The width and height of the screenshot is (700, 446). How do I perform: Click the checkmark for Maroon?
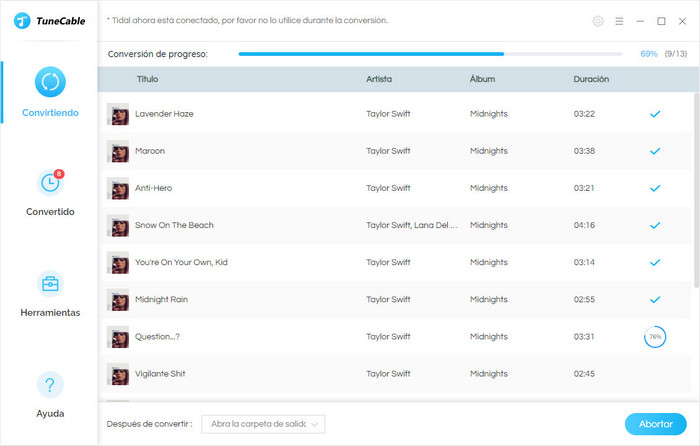click(655, 151)
